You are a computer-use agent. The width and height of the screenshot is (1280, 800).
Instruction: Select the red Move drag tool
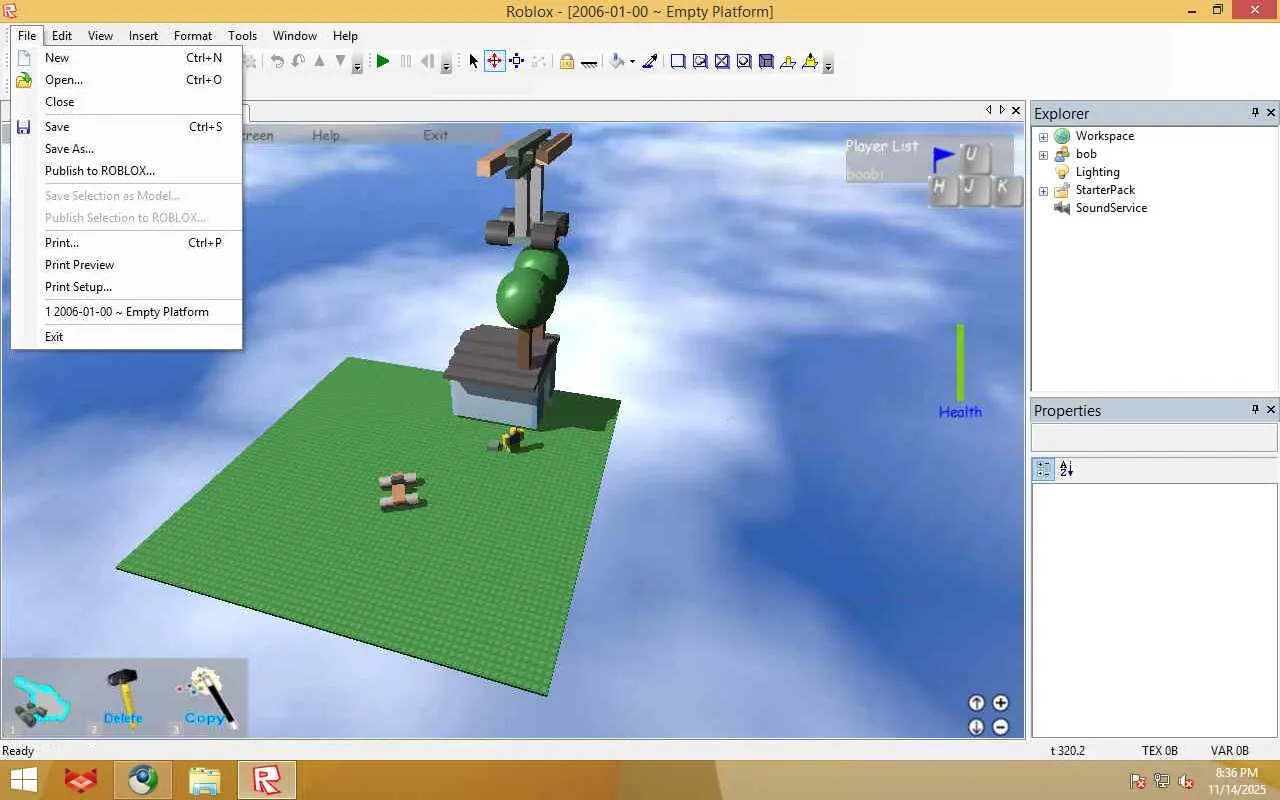pyautogui.click(x=495, y=62)
